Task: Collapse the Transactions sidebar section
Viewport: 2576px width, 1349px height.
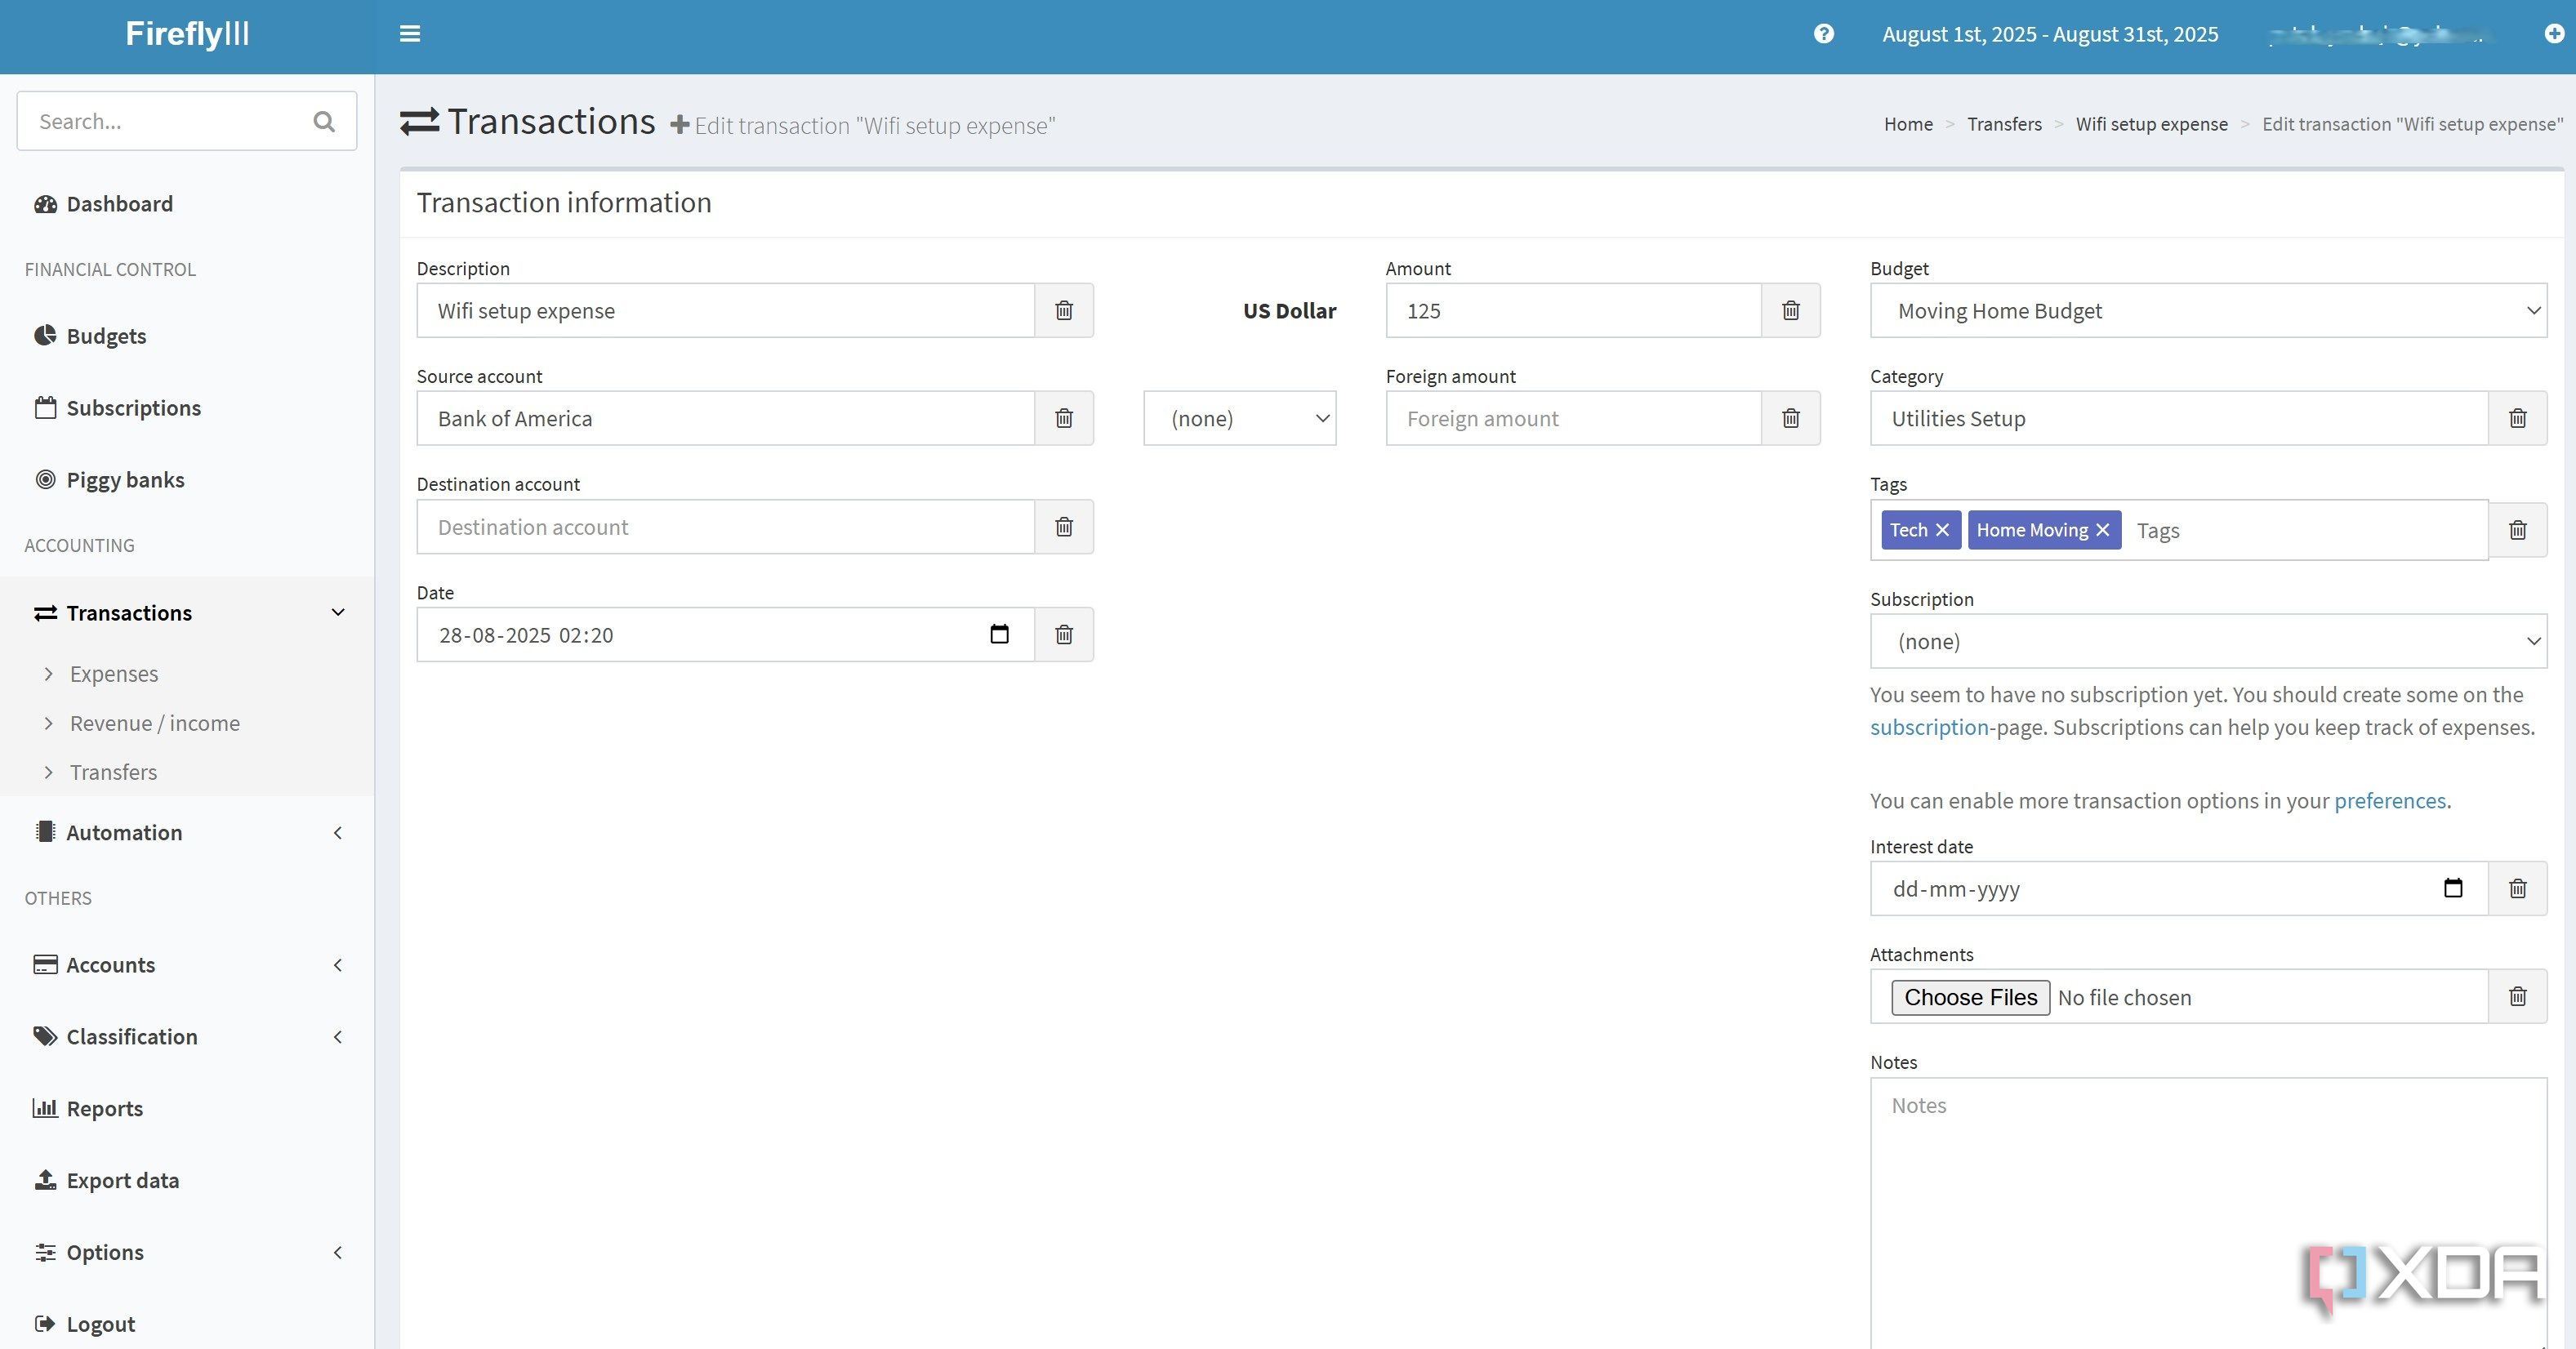Action: [x=187, y=612]
